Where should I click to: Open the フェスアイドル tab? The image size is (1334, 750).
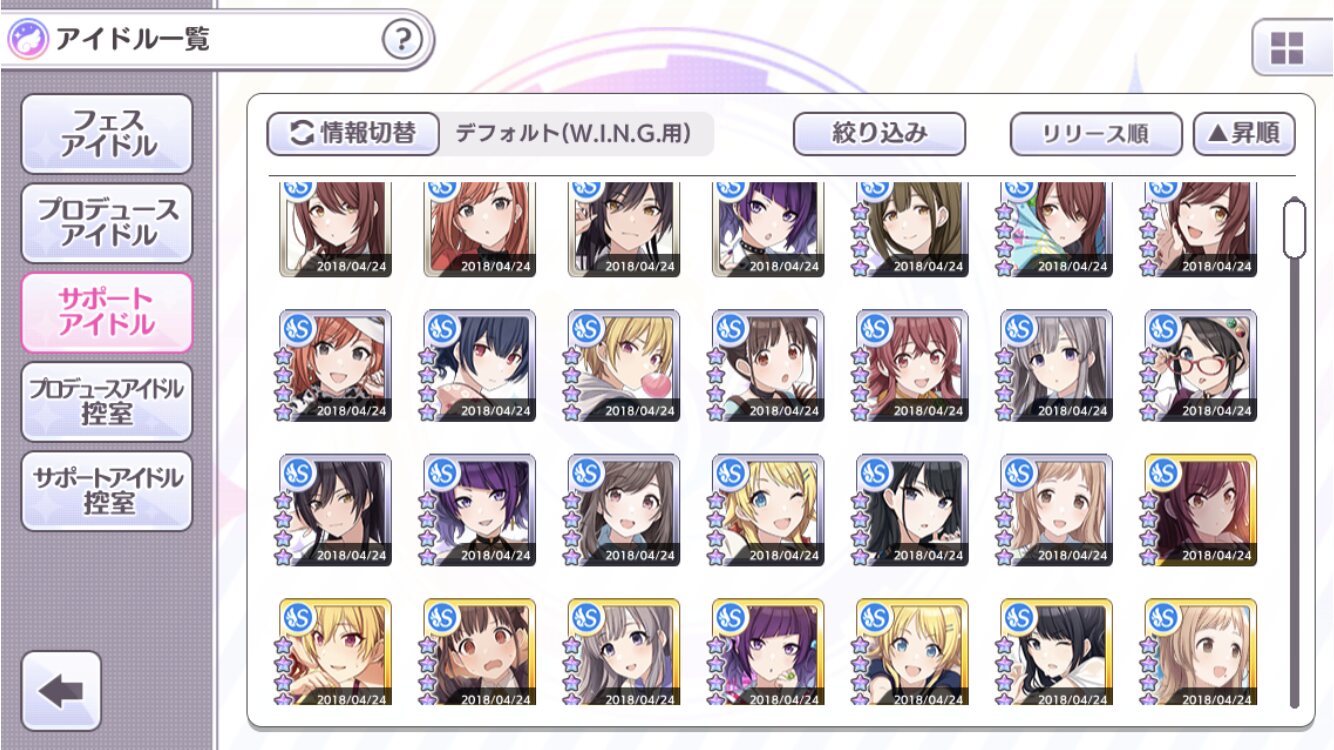point(107,134)
